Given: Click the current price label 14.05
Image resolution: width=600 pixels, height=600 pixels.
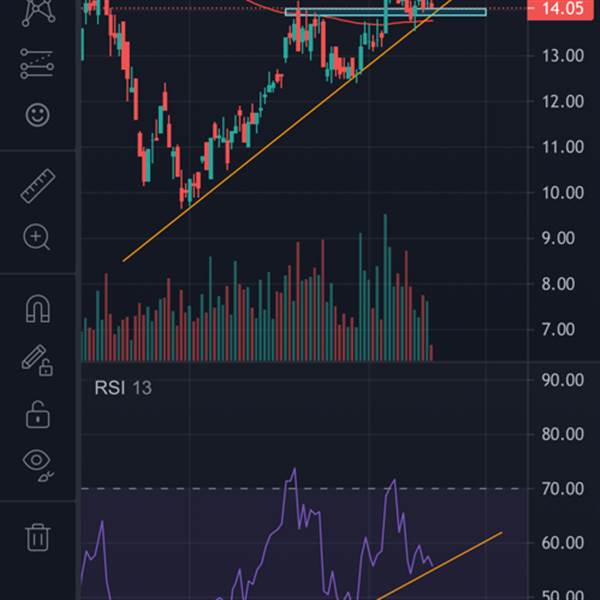Looking at the screenshot, I should (561, 8).
